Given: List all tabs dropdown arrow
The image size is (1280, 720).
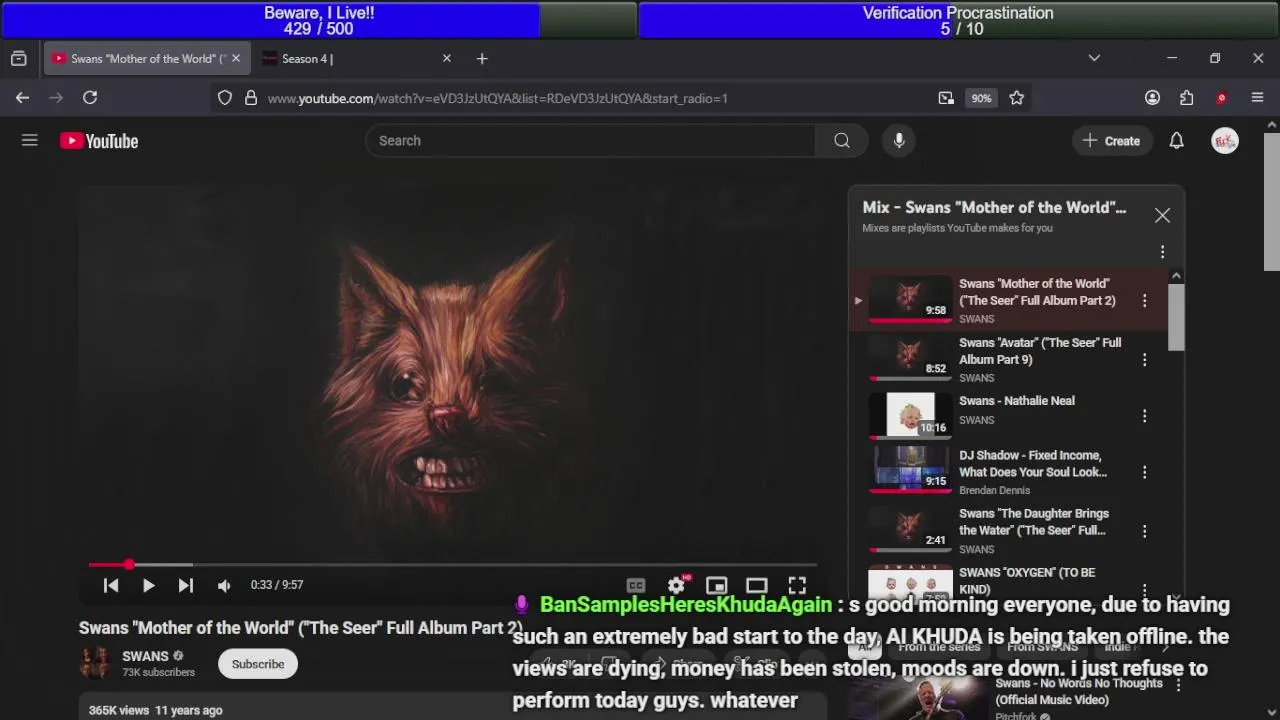Looking at the screenshot, I should pos(1094,58).
